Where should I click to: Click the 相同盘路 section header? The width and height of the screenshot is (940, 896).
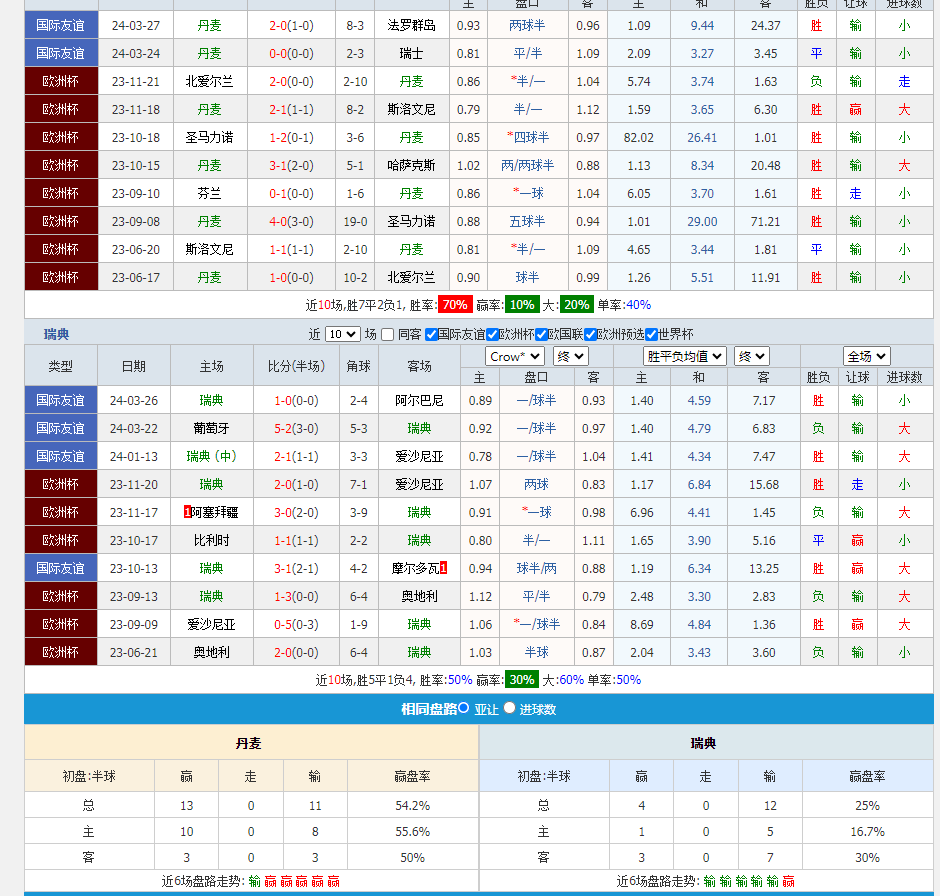(428, 709)
